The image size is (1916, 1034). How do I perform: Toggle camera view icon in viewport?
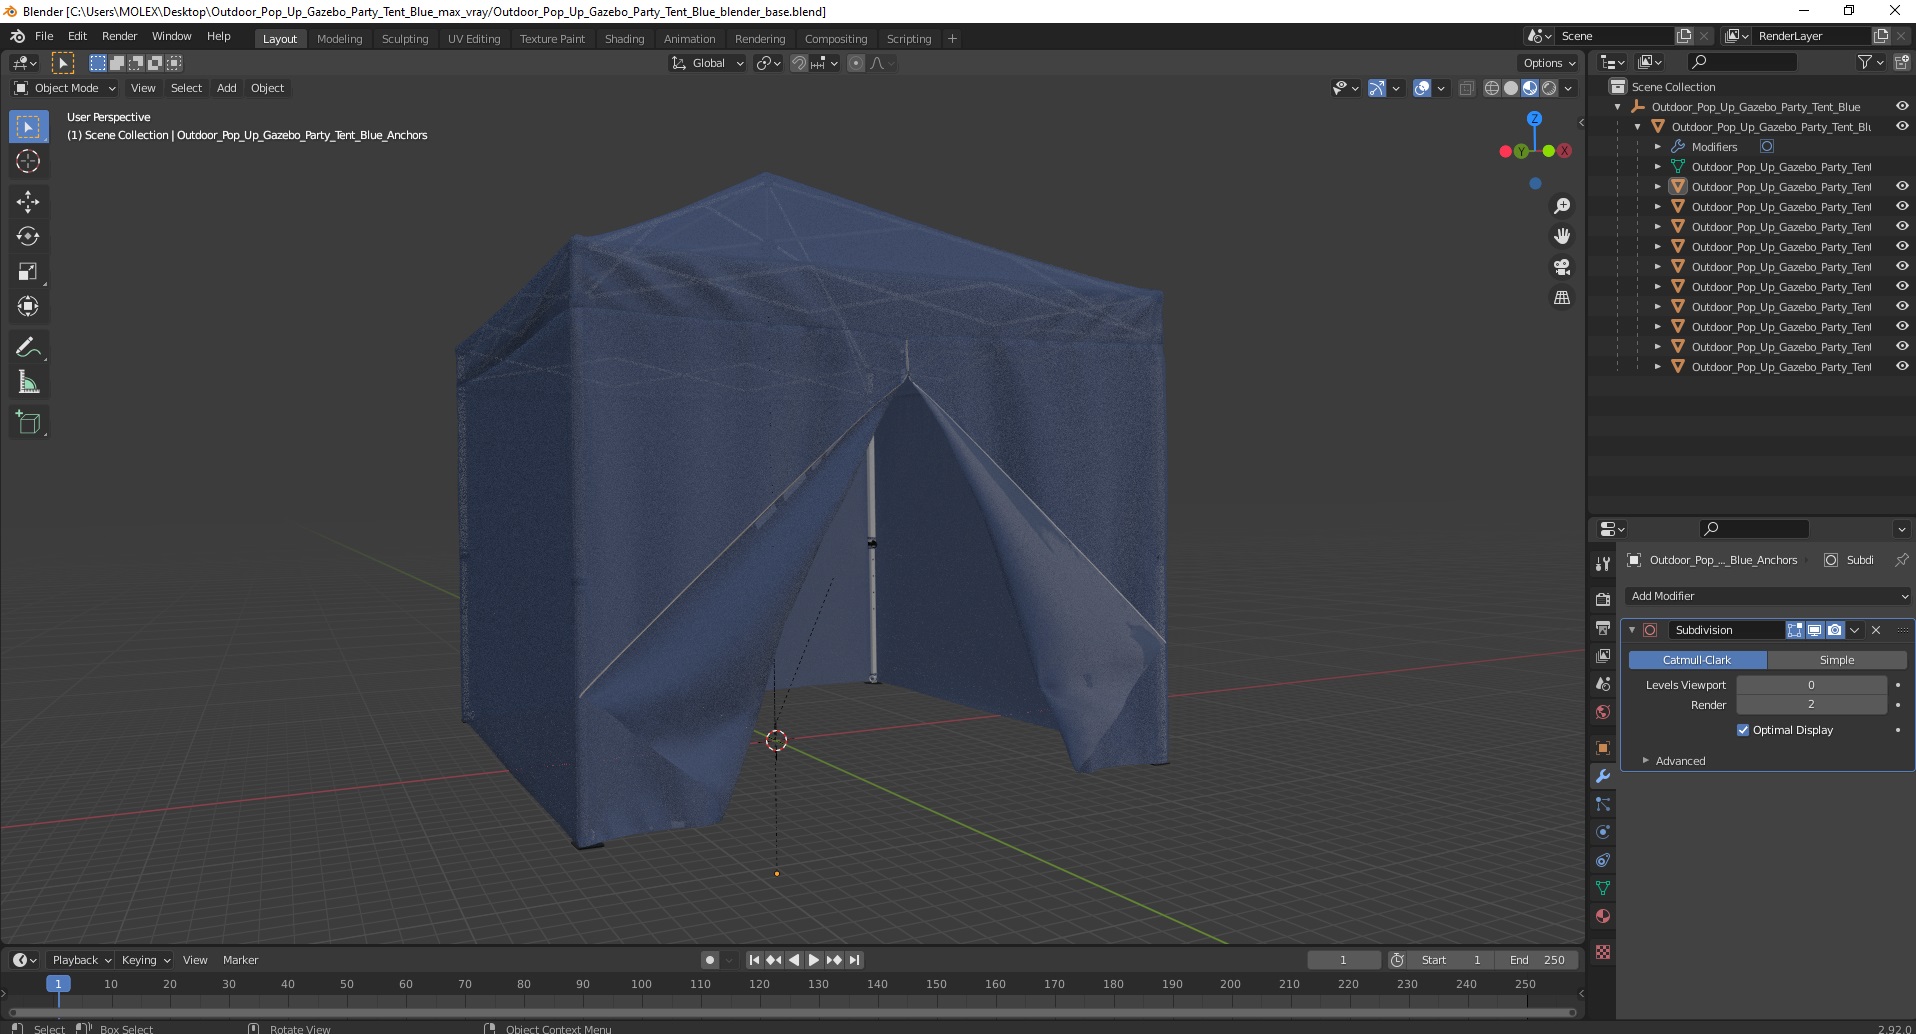coord(1561,267)
